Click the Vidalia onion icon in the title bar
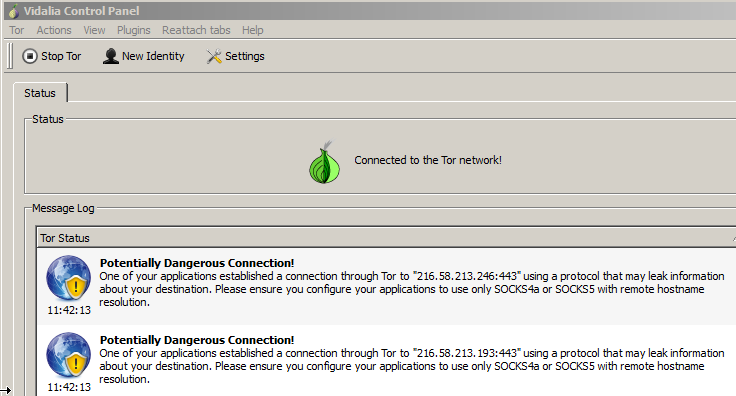The width and height of the screenshot is (736, 396). (x=14, y=11)
